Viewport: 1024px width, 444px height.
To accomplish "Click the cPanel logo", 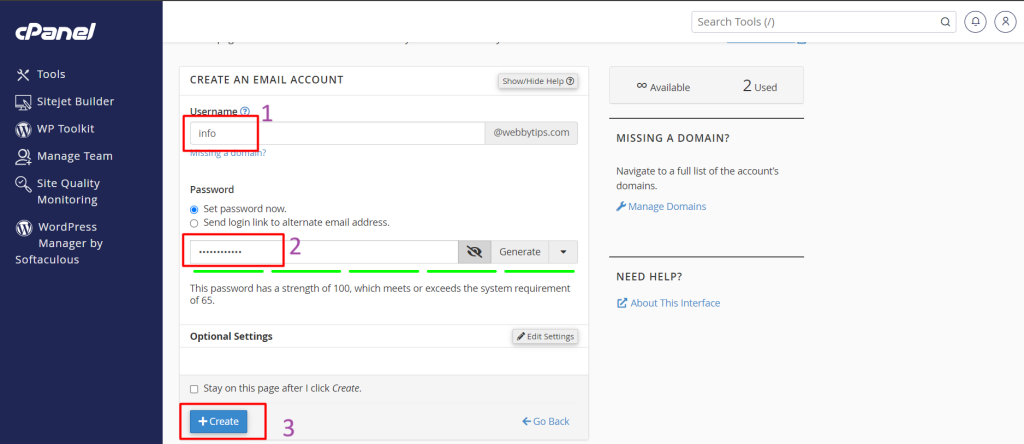I will coord(55,32).
